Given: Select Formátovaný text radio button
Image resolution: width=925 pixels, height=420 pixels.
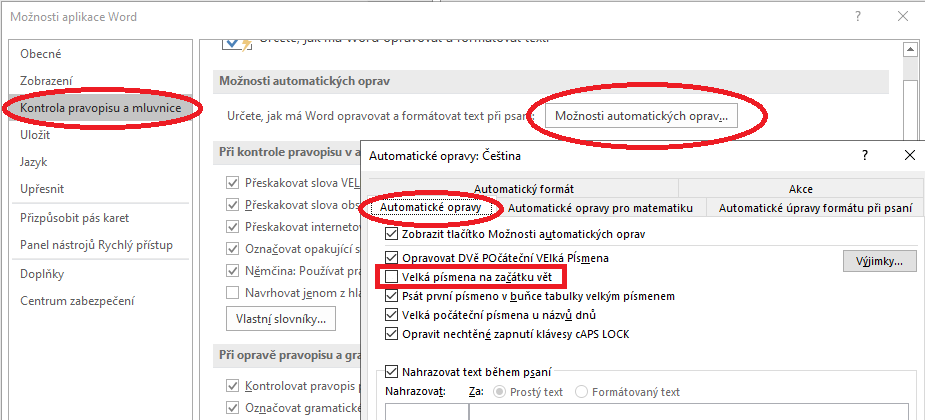Looking at the screenshot, I should pyautogui.click(x=582, y=392).
